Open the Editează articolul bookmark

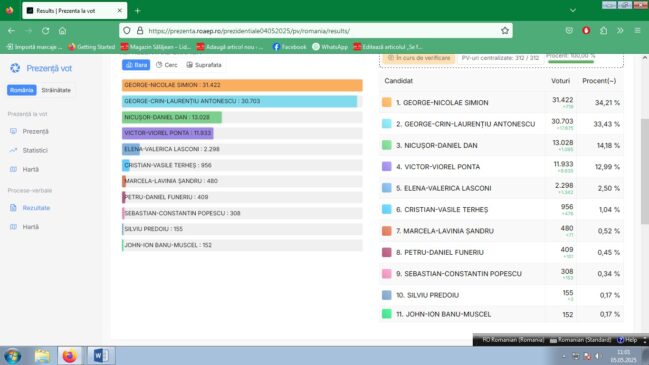pyautogui.click(x=388, y=47)
